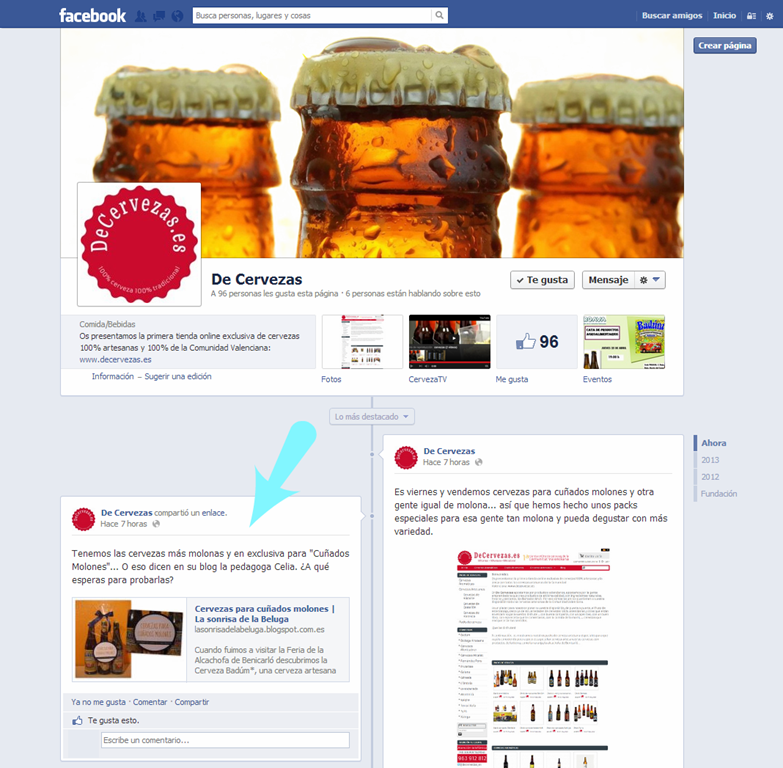Click Comentar on the left post
Image resolution: width=783 pixels, height=768 pixels.
150,702
